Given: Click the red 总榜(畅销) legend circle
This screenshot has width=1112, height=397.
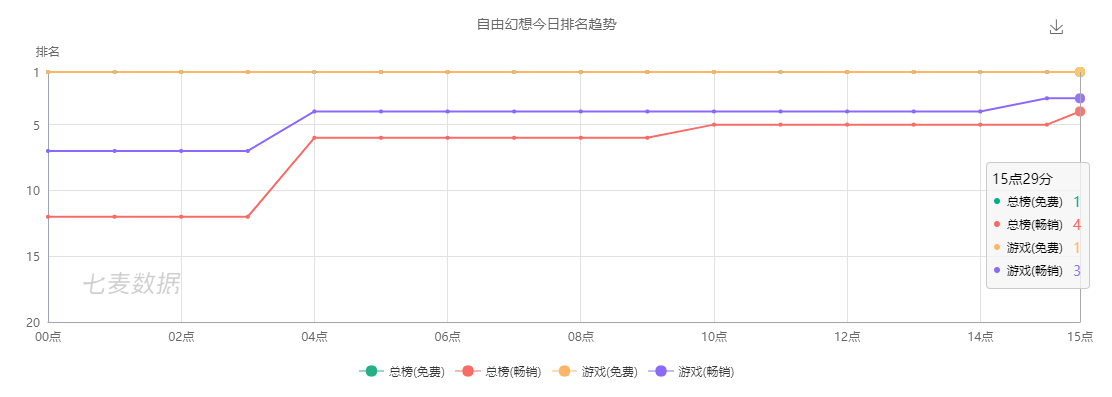Looking at the screenshot, I should [x=467, y=371].
